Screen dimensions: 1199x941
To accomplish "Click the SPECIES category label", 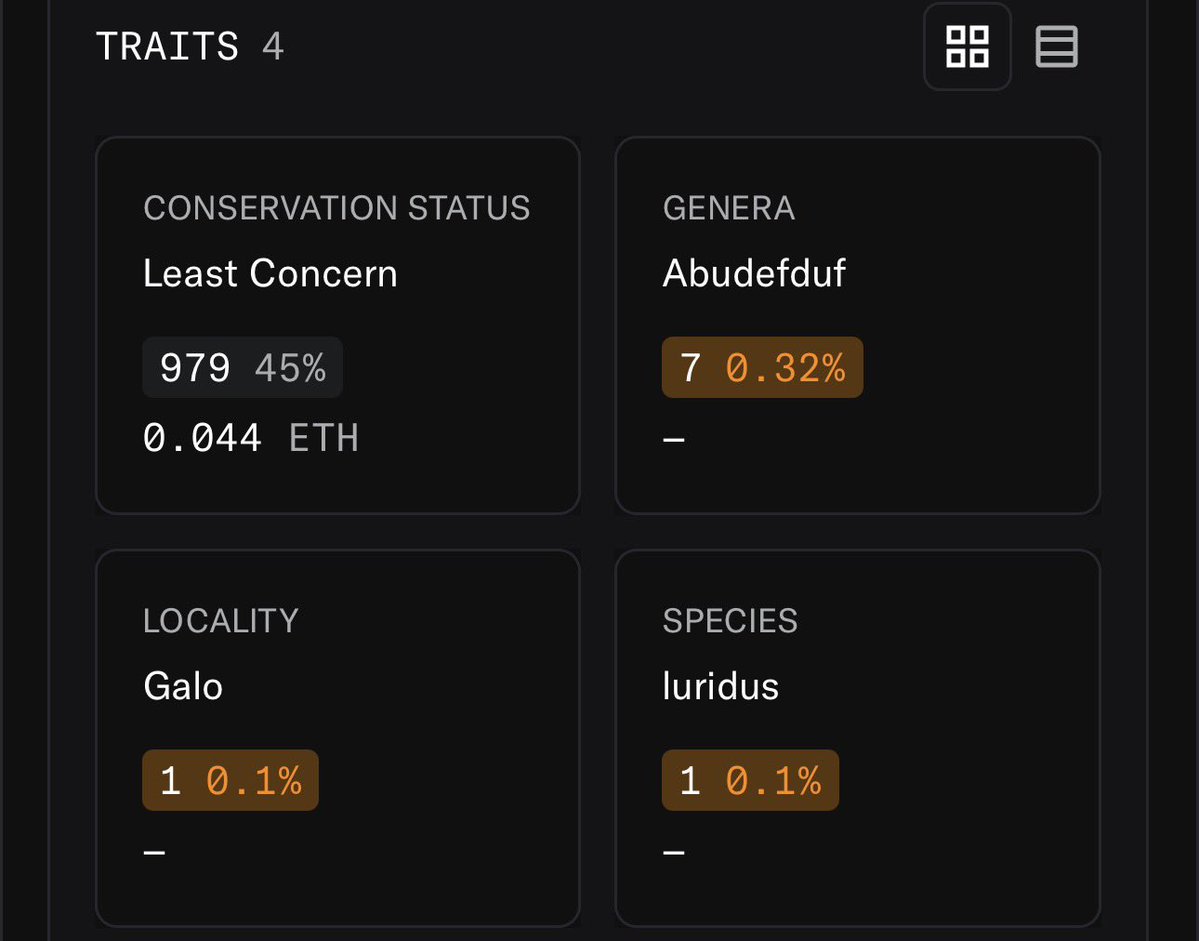I will (730, 621).
